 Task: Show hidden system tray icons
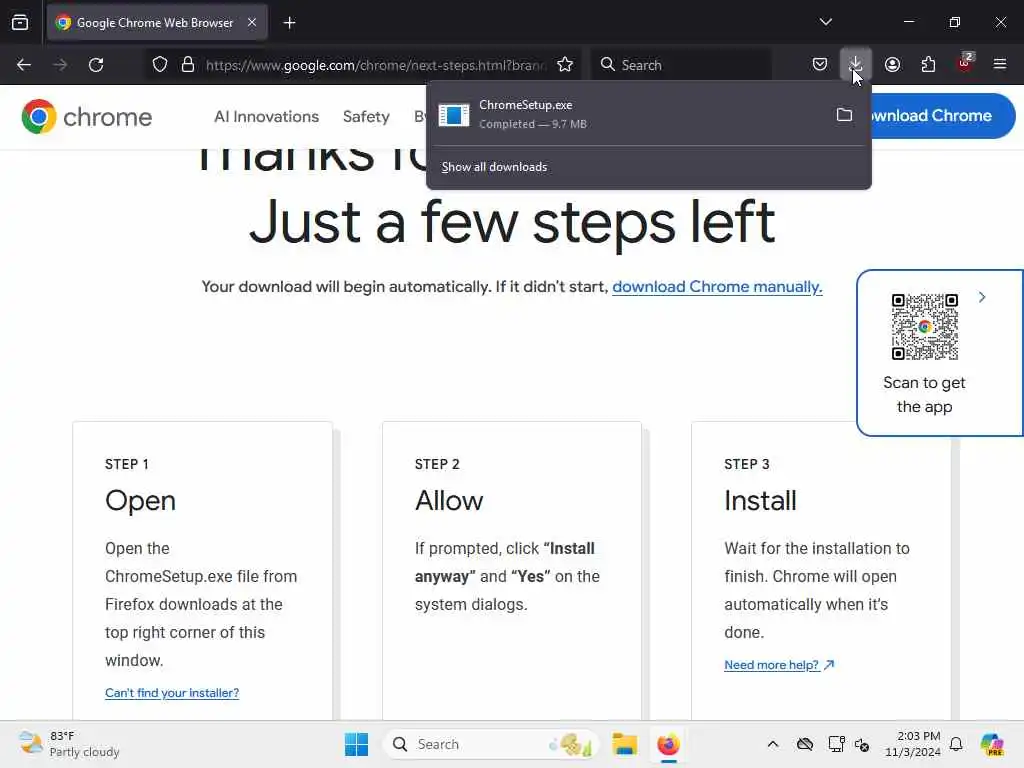point(773,744)
